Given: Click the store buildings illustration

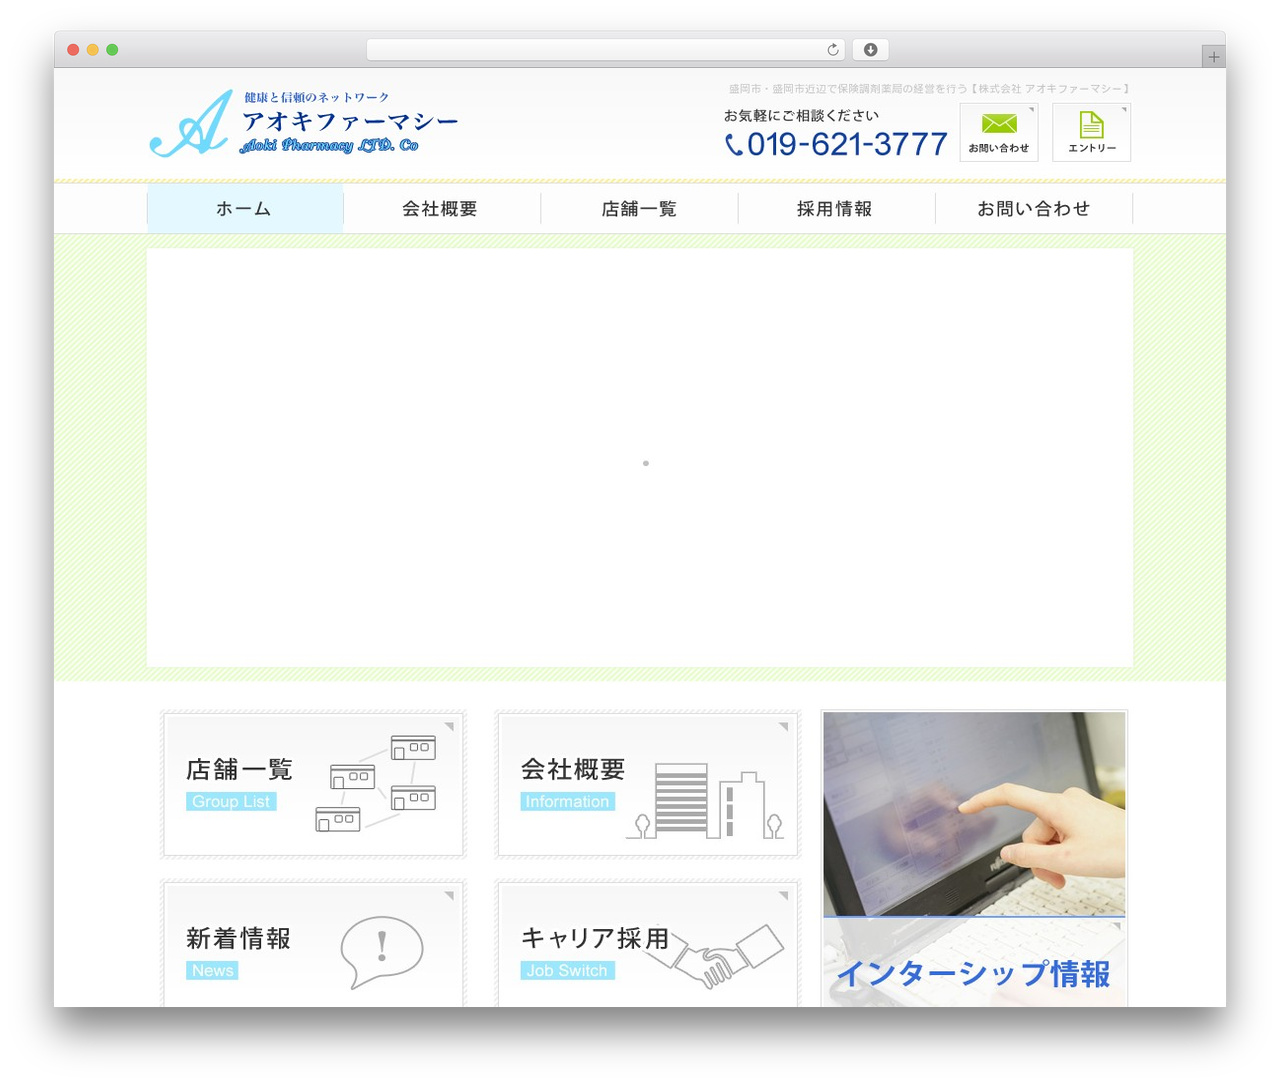Looking at the screenshot, I should pos(376,783).
